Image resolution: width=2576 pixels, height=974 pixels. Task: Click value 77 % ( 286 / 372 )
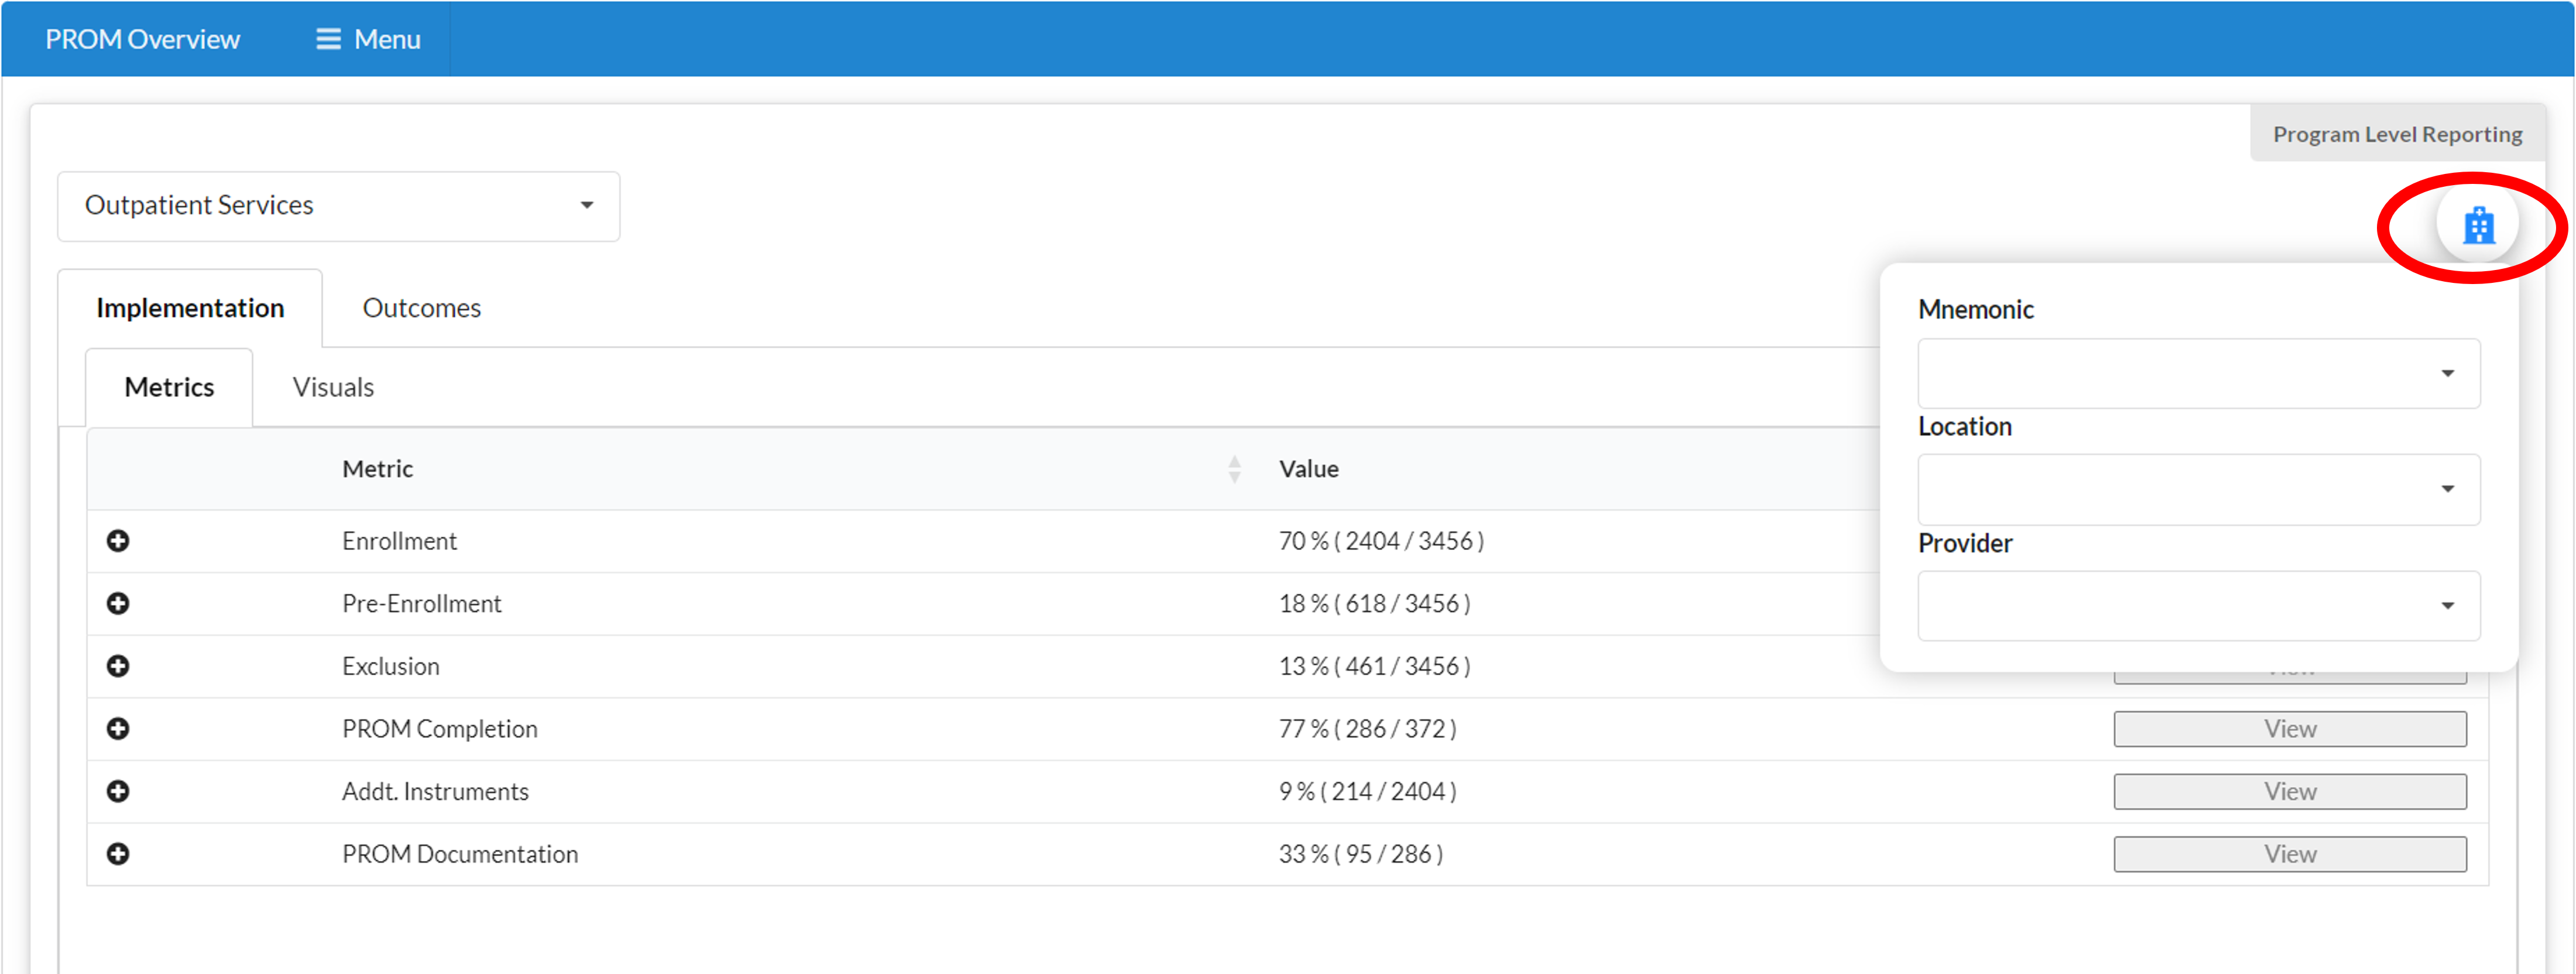click(x=1367, y=729)
